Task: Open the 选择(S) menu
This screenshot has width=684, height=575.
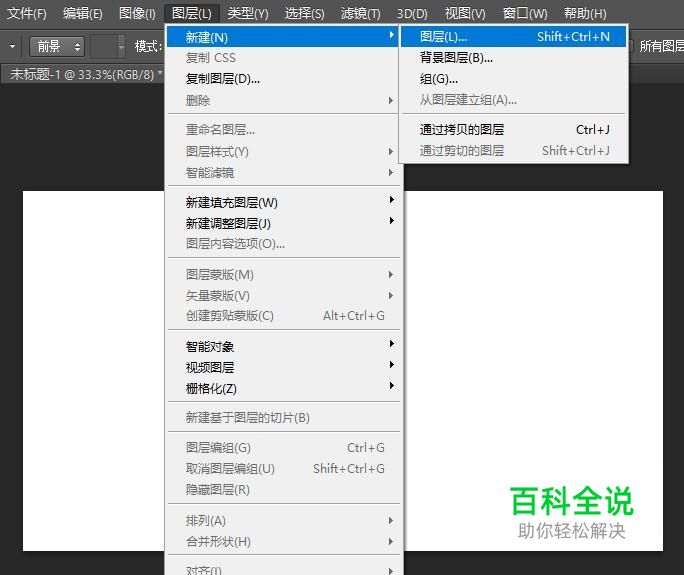Action: (x=304, y=14)
